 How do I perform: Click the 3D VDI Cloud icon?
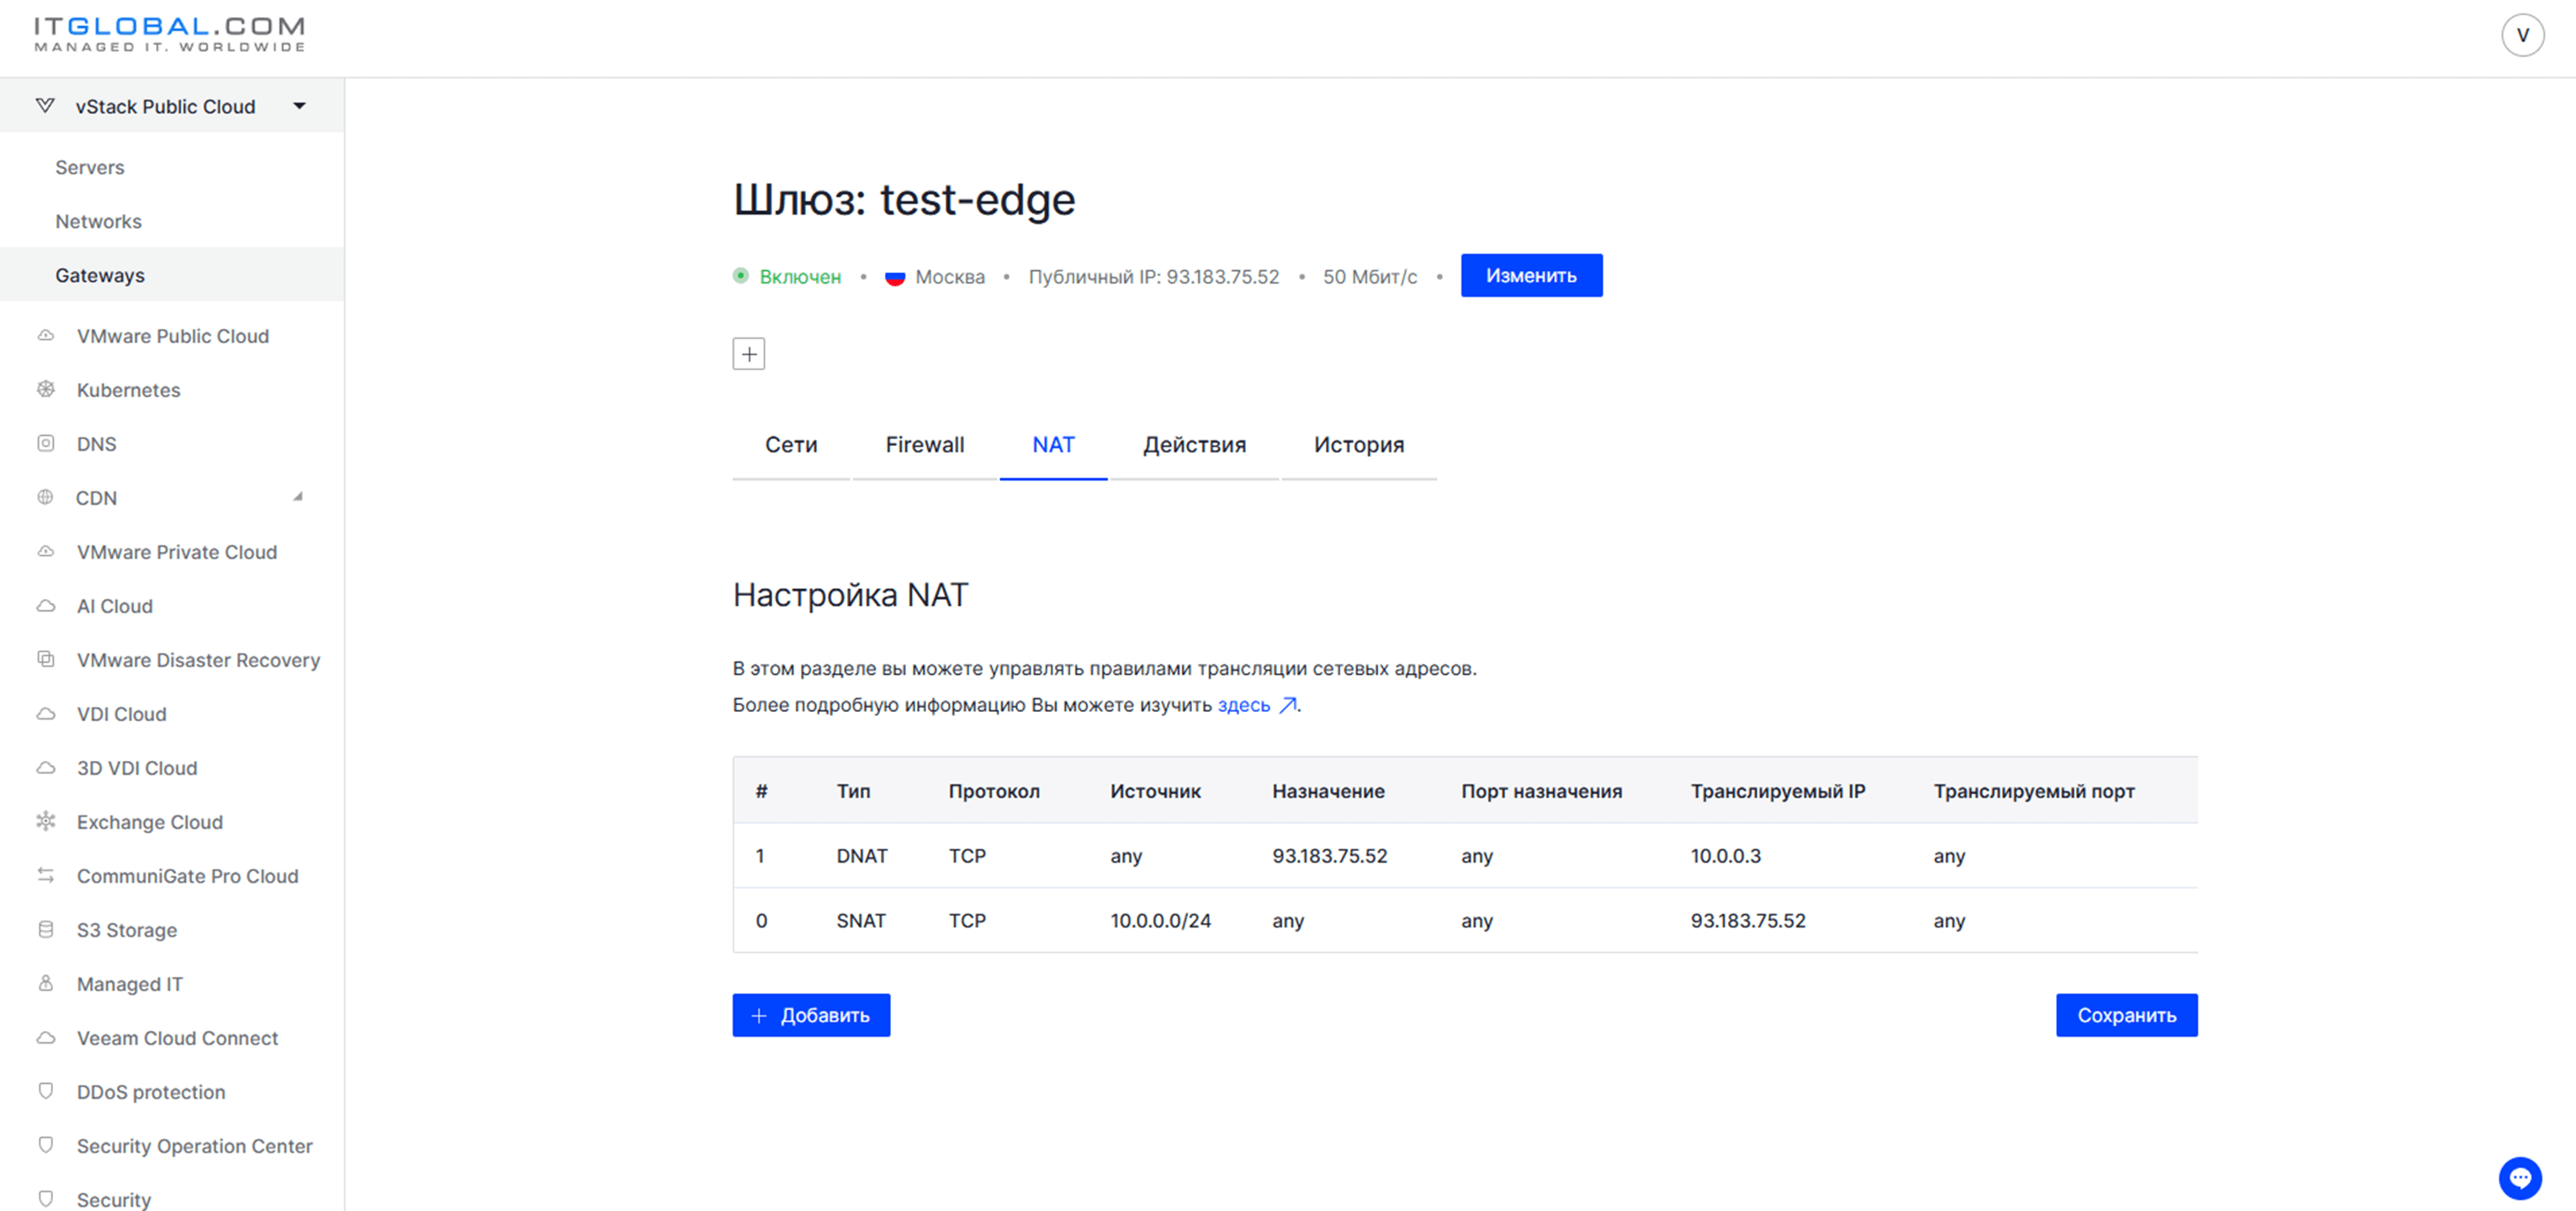46,768
